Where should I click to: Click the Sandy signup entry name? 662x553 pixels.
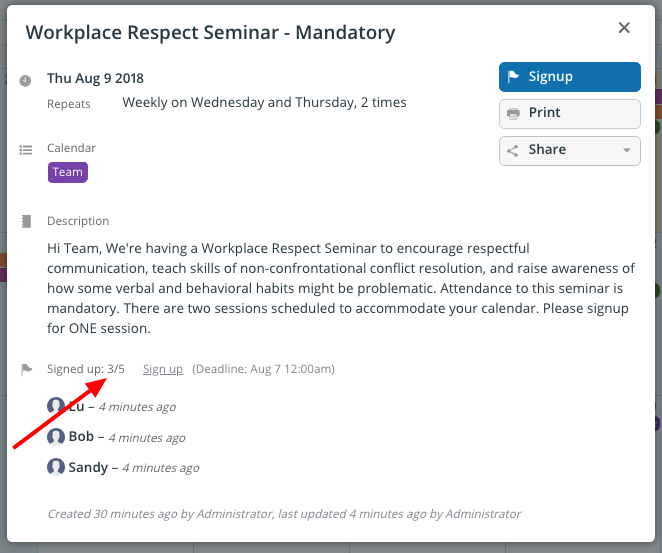pyautogui.click(x=88, y=467)
